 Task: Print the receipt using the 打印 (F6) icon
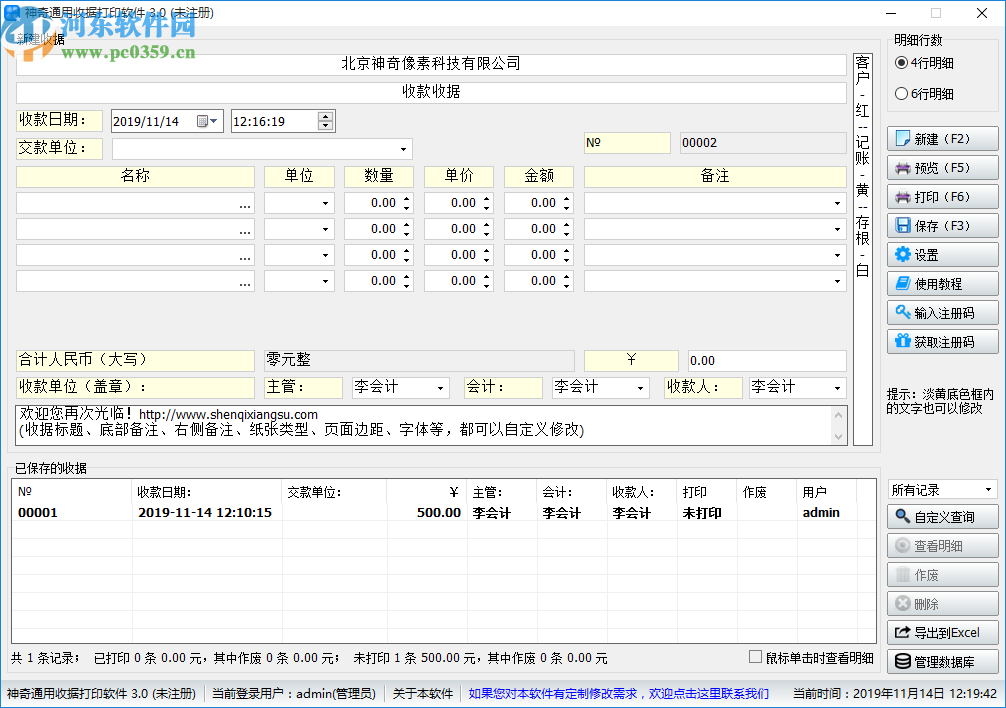pos(941,196)
